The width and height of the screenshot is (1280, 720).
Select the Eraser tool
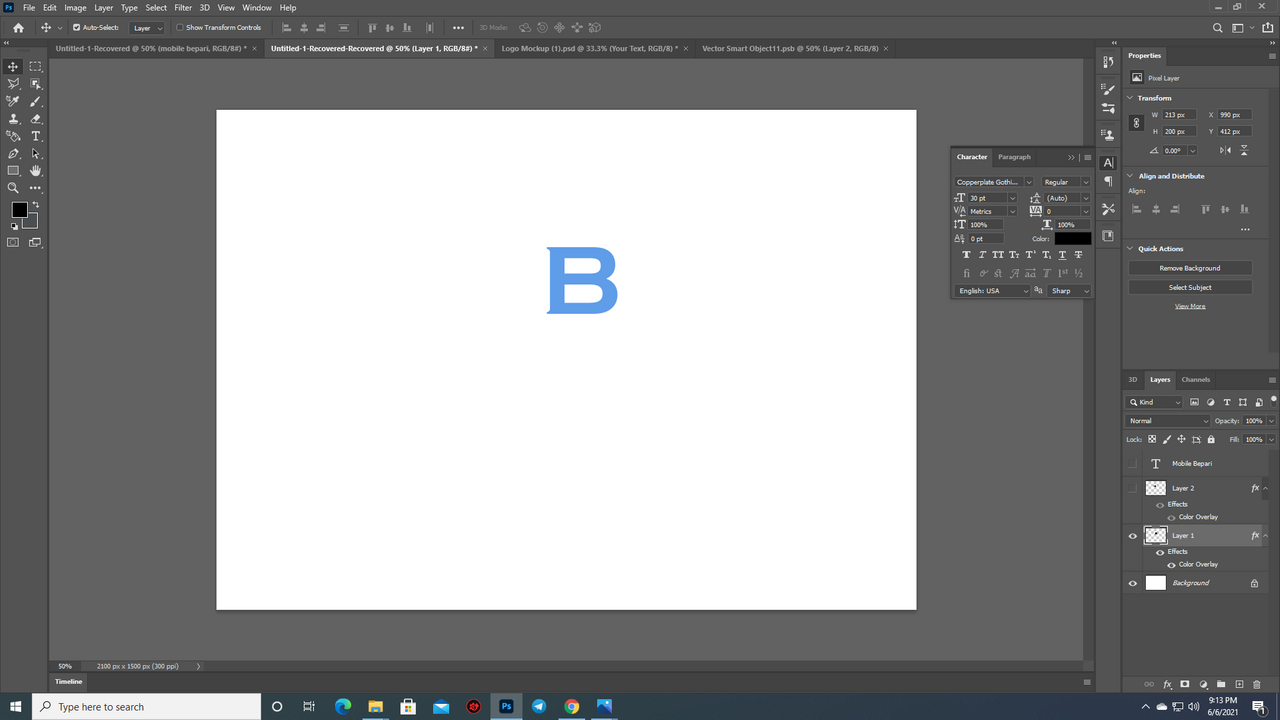(x=36, y=119)
